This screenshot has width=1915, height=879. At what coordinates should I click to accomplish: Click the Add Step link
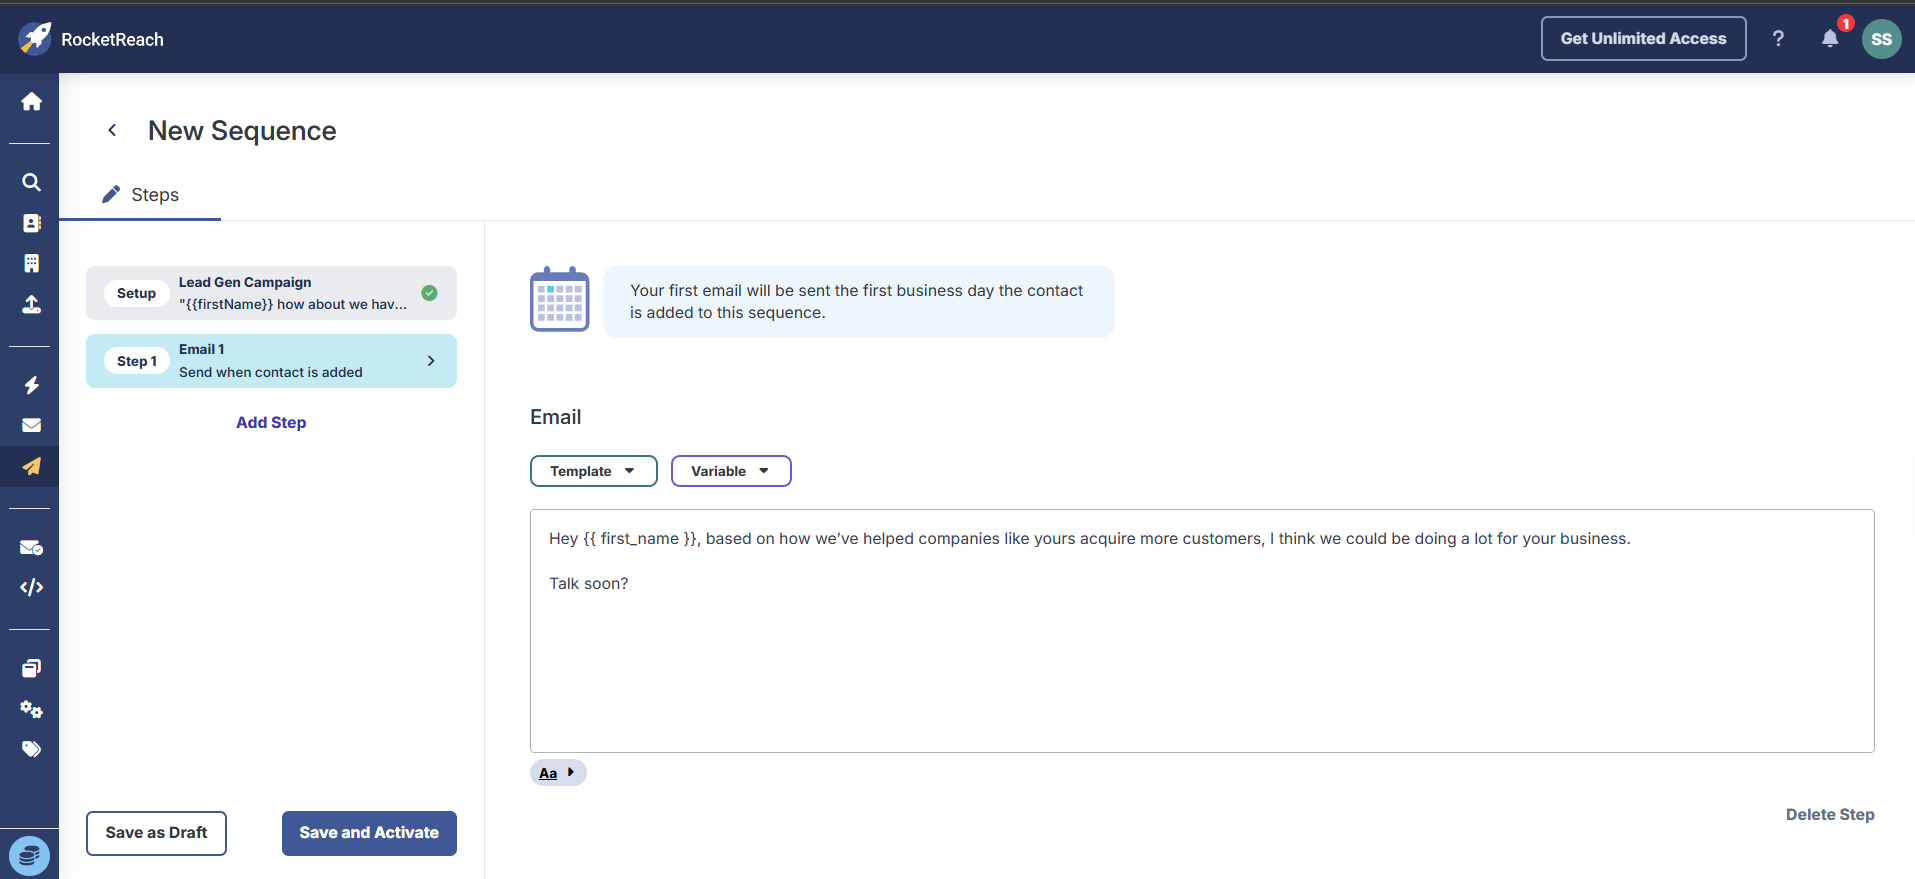271,422
